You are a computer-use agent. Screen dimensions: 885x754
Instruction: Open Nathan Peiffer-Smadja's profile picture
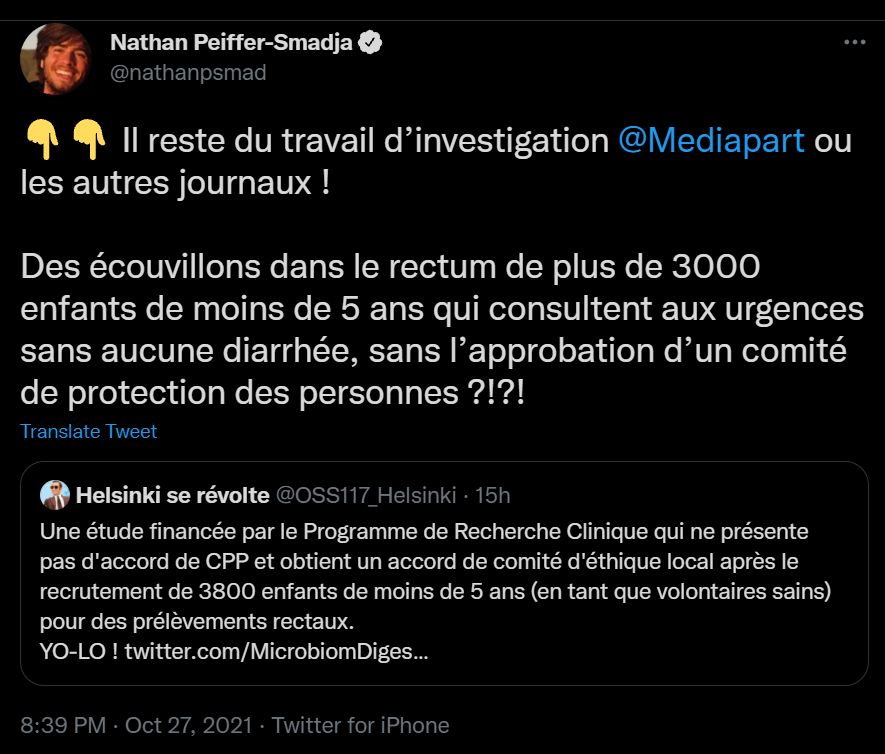56,59
